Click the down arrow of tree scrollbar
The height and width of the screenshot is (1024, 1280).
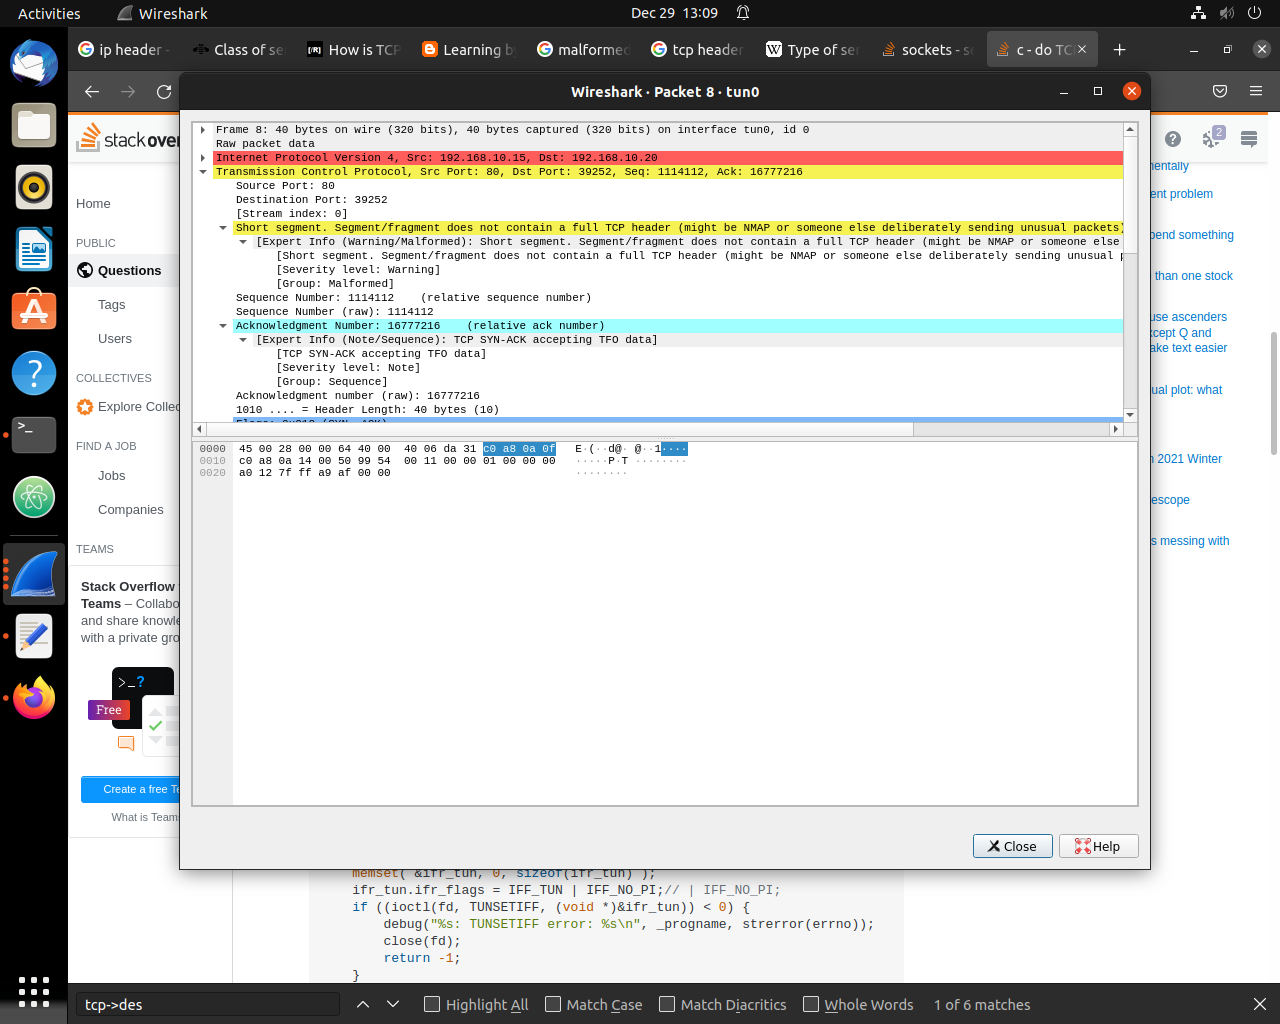[x=1130, y=415]
